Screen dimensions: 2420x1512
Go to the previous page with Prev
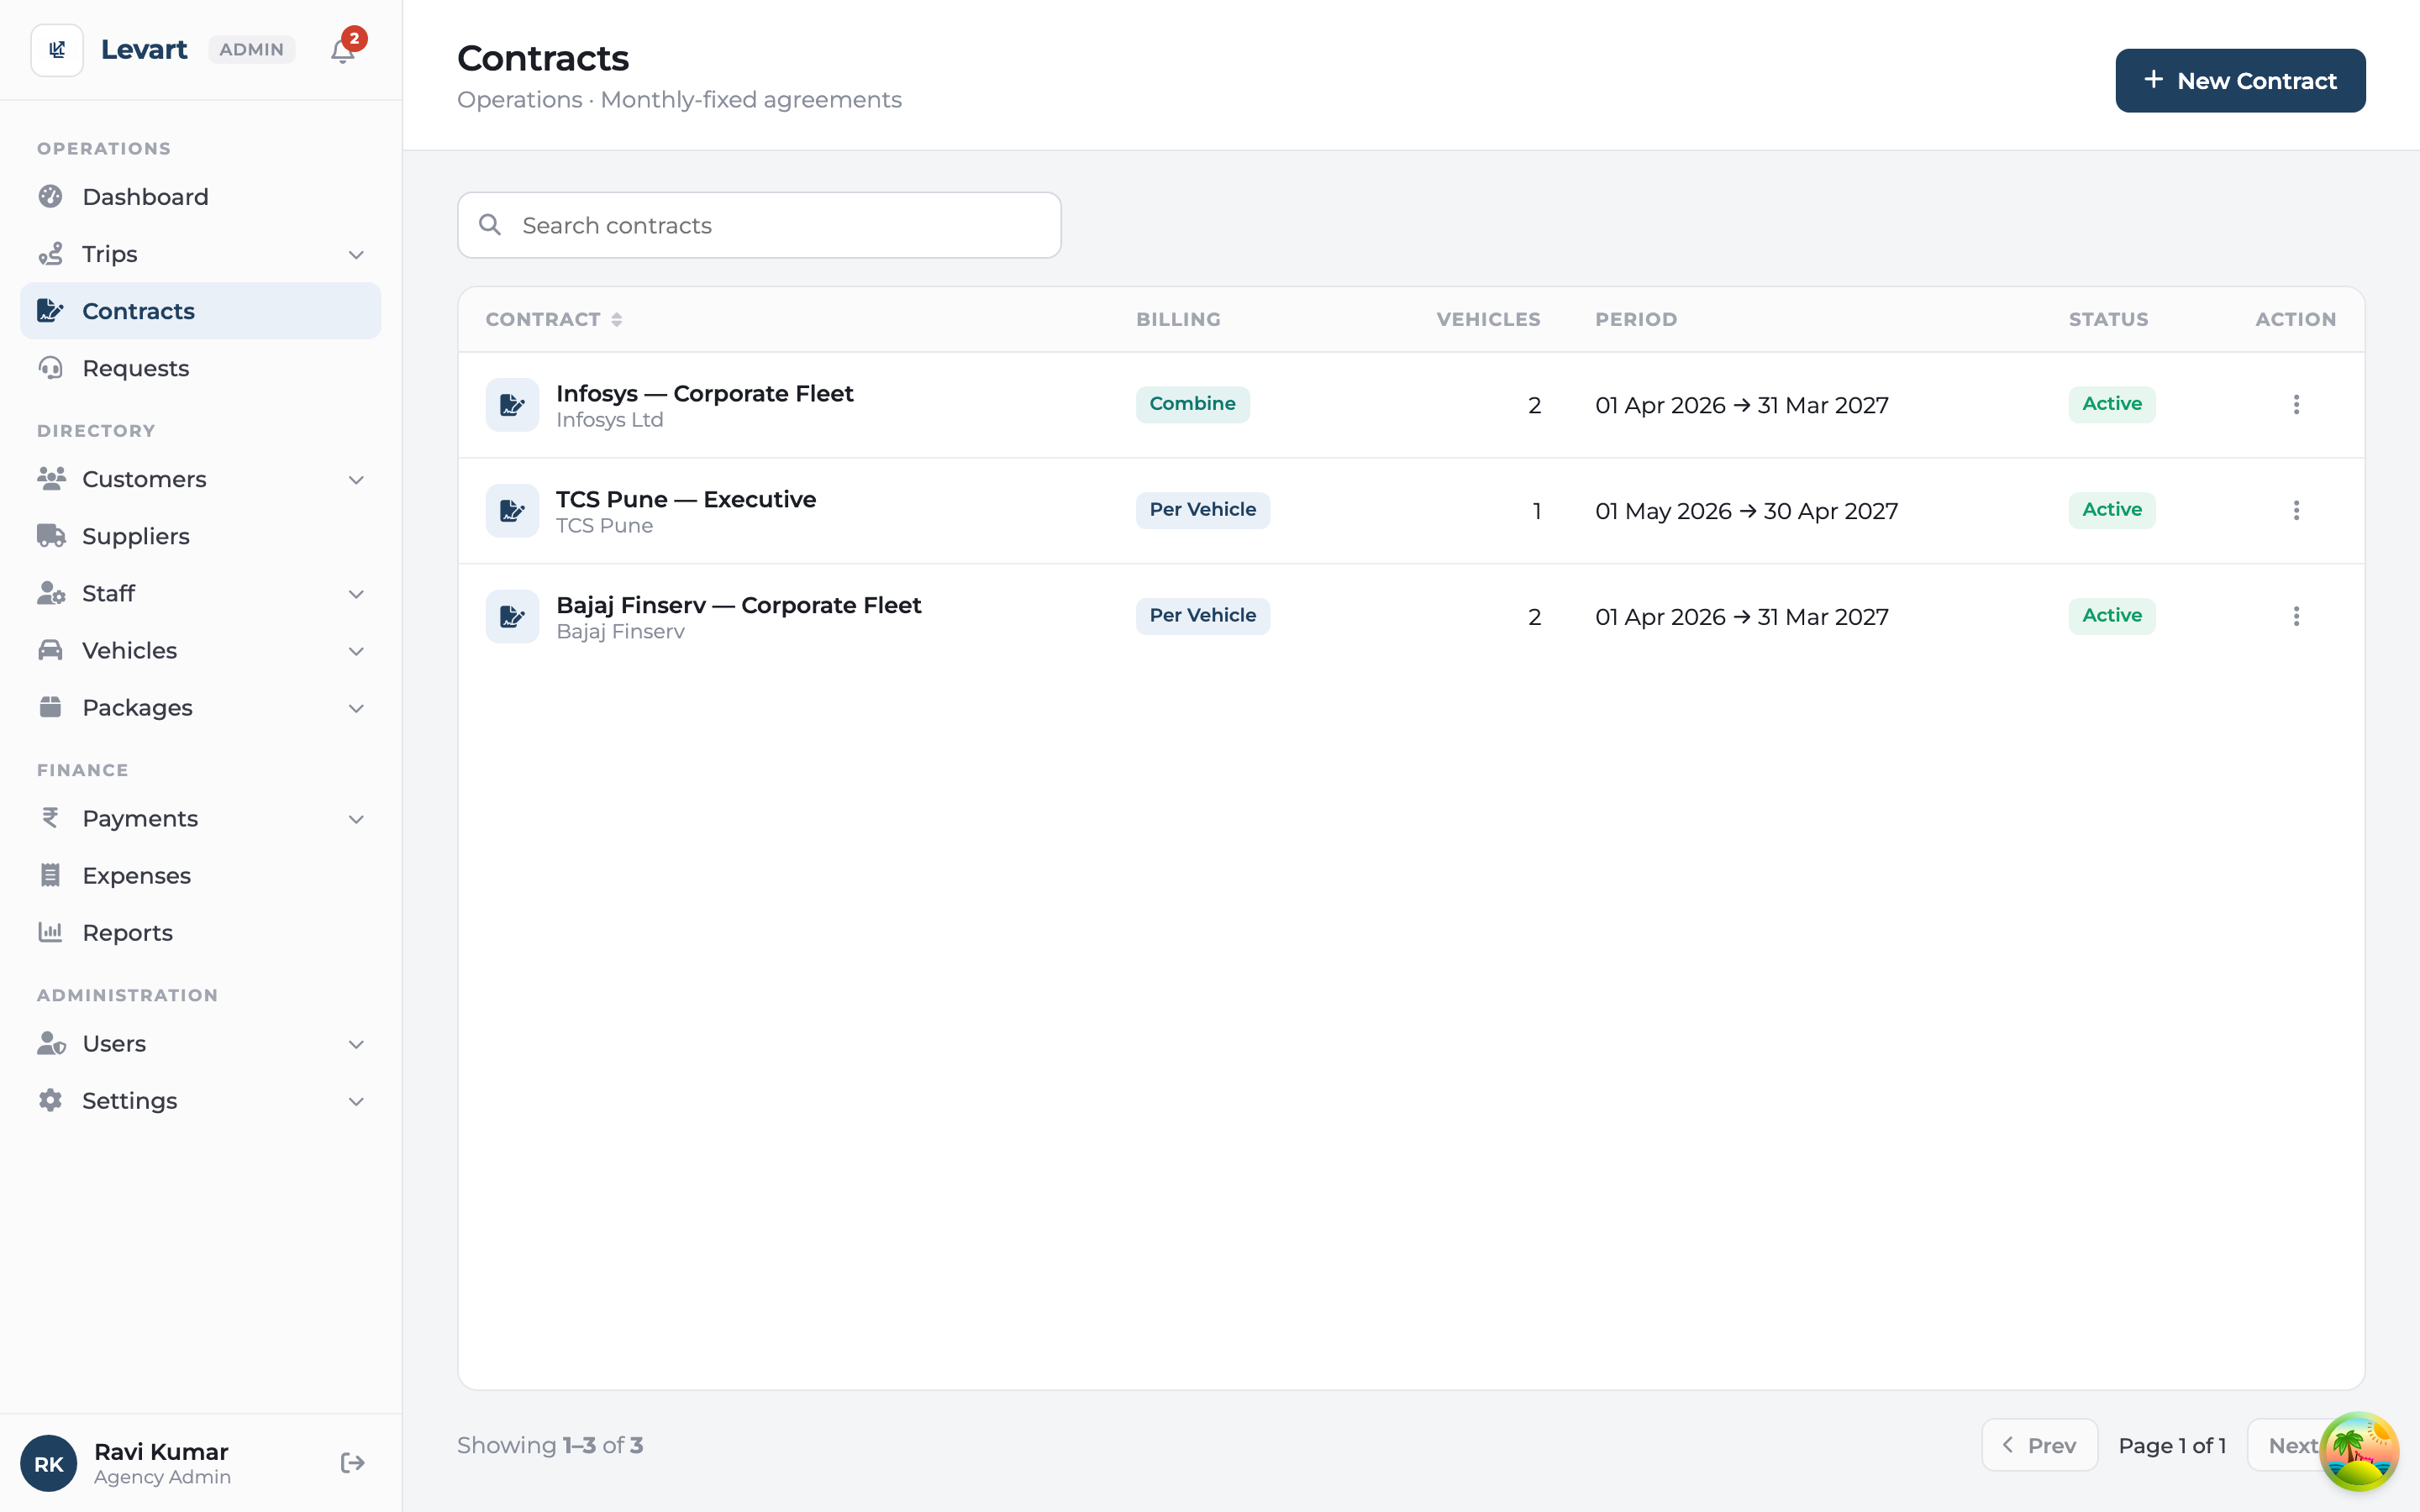(2039, 1445)
